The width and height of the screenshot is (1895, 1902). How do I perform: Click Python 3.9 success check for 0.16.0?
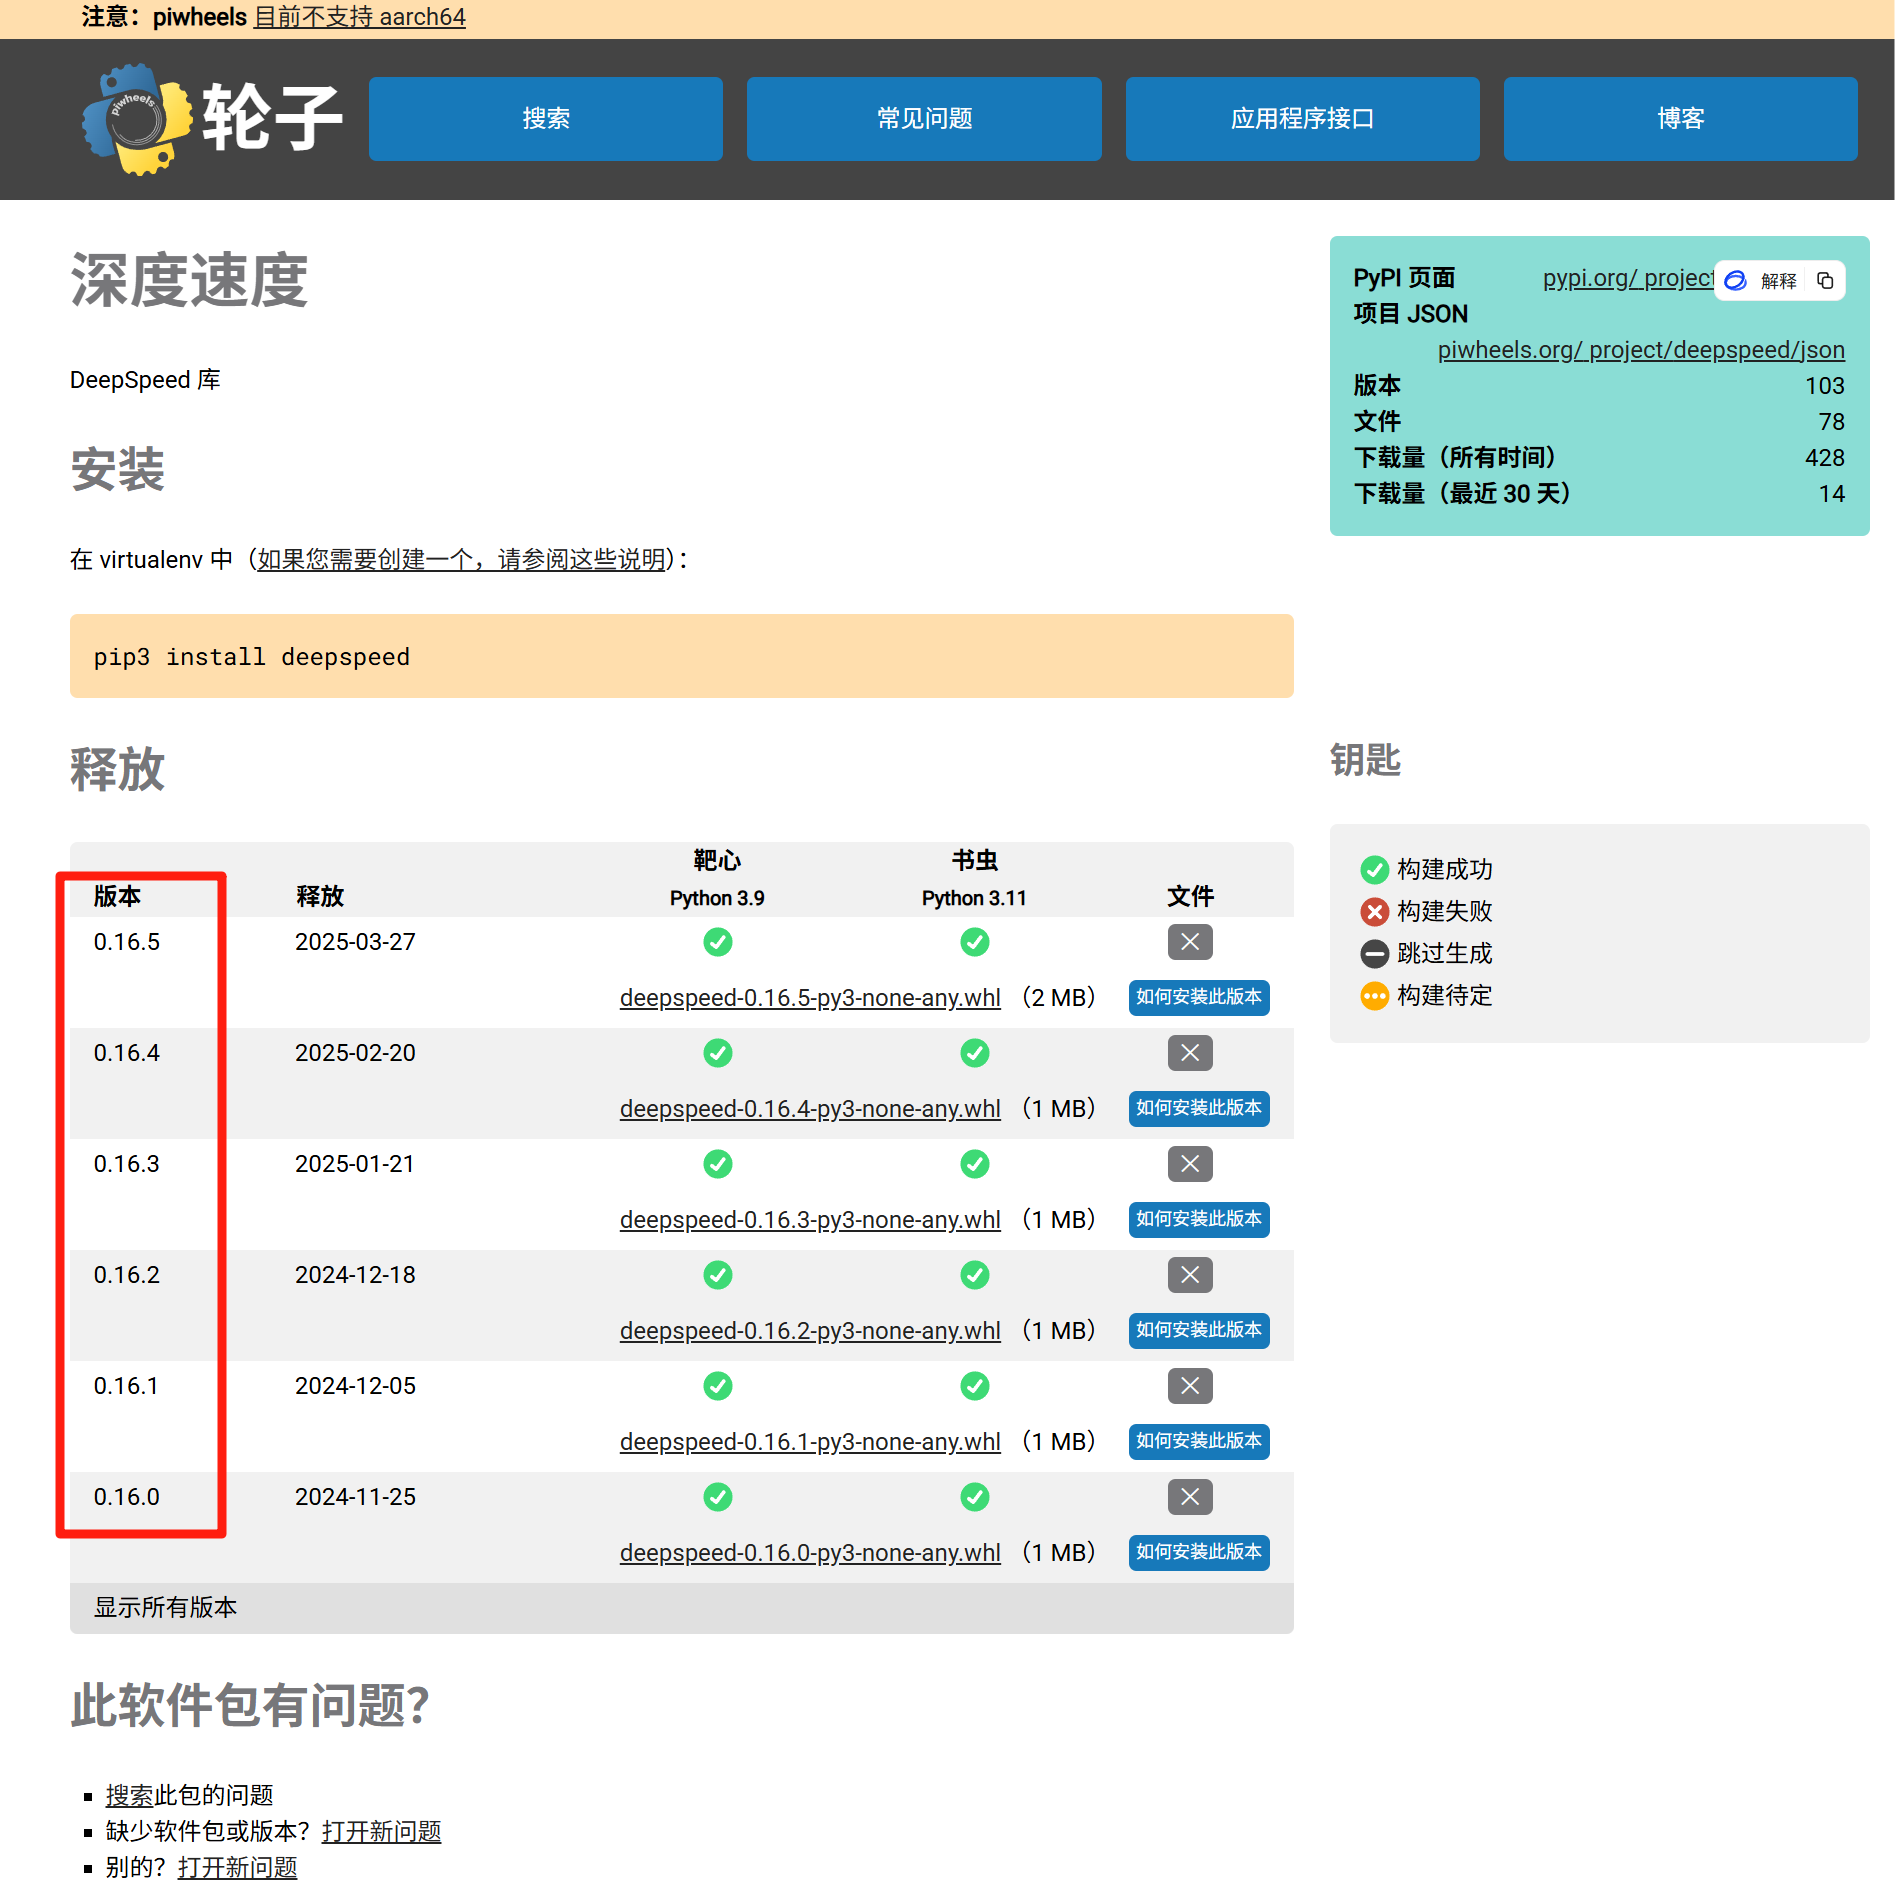coord(718,1497)
